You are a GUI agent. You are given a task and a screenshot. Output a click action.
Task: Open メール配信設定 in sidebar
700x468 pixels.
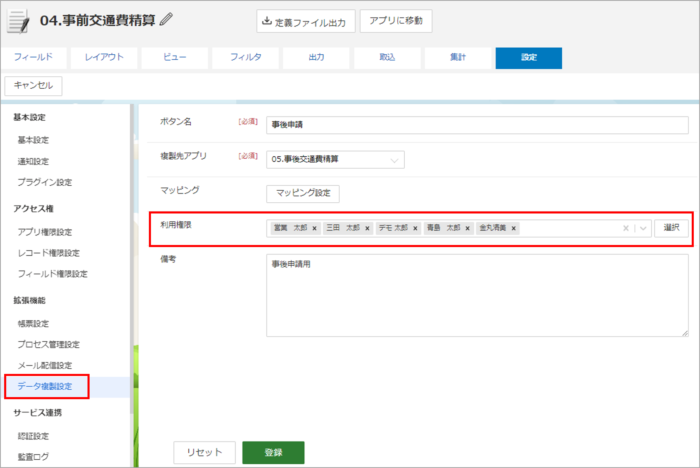click(45, 366)
